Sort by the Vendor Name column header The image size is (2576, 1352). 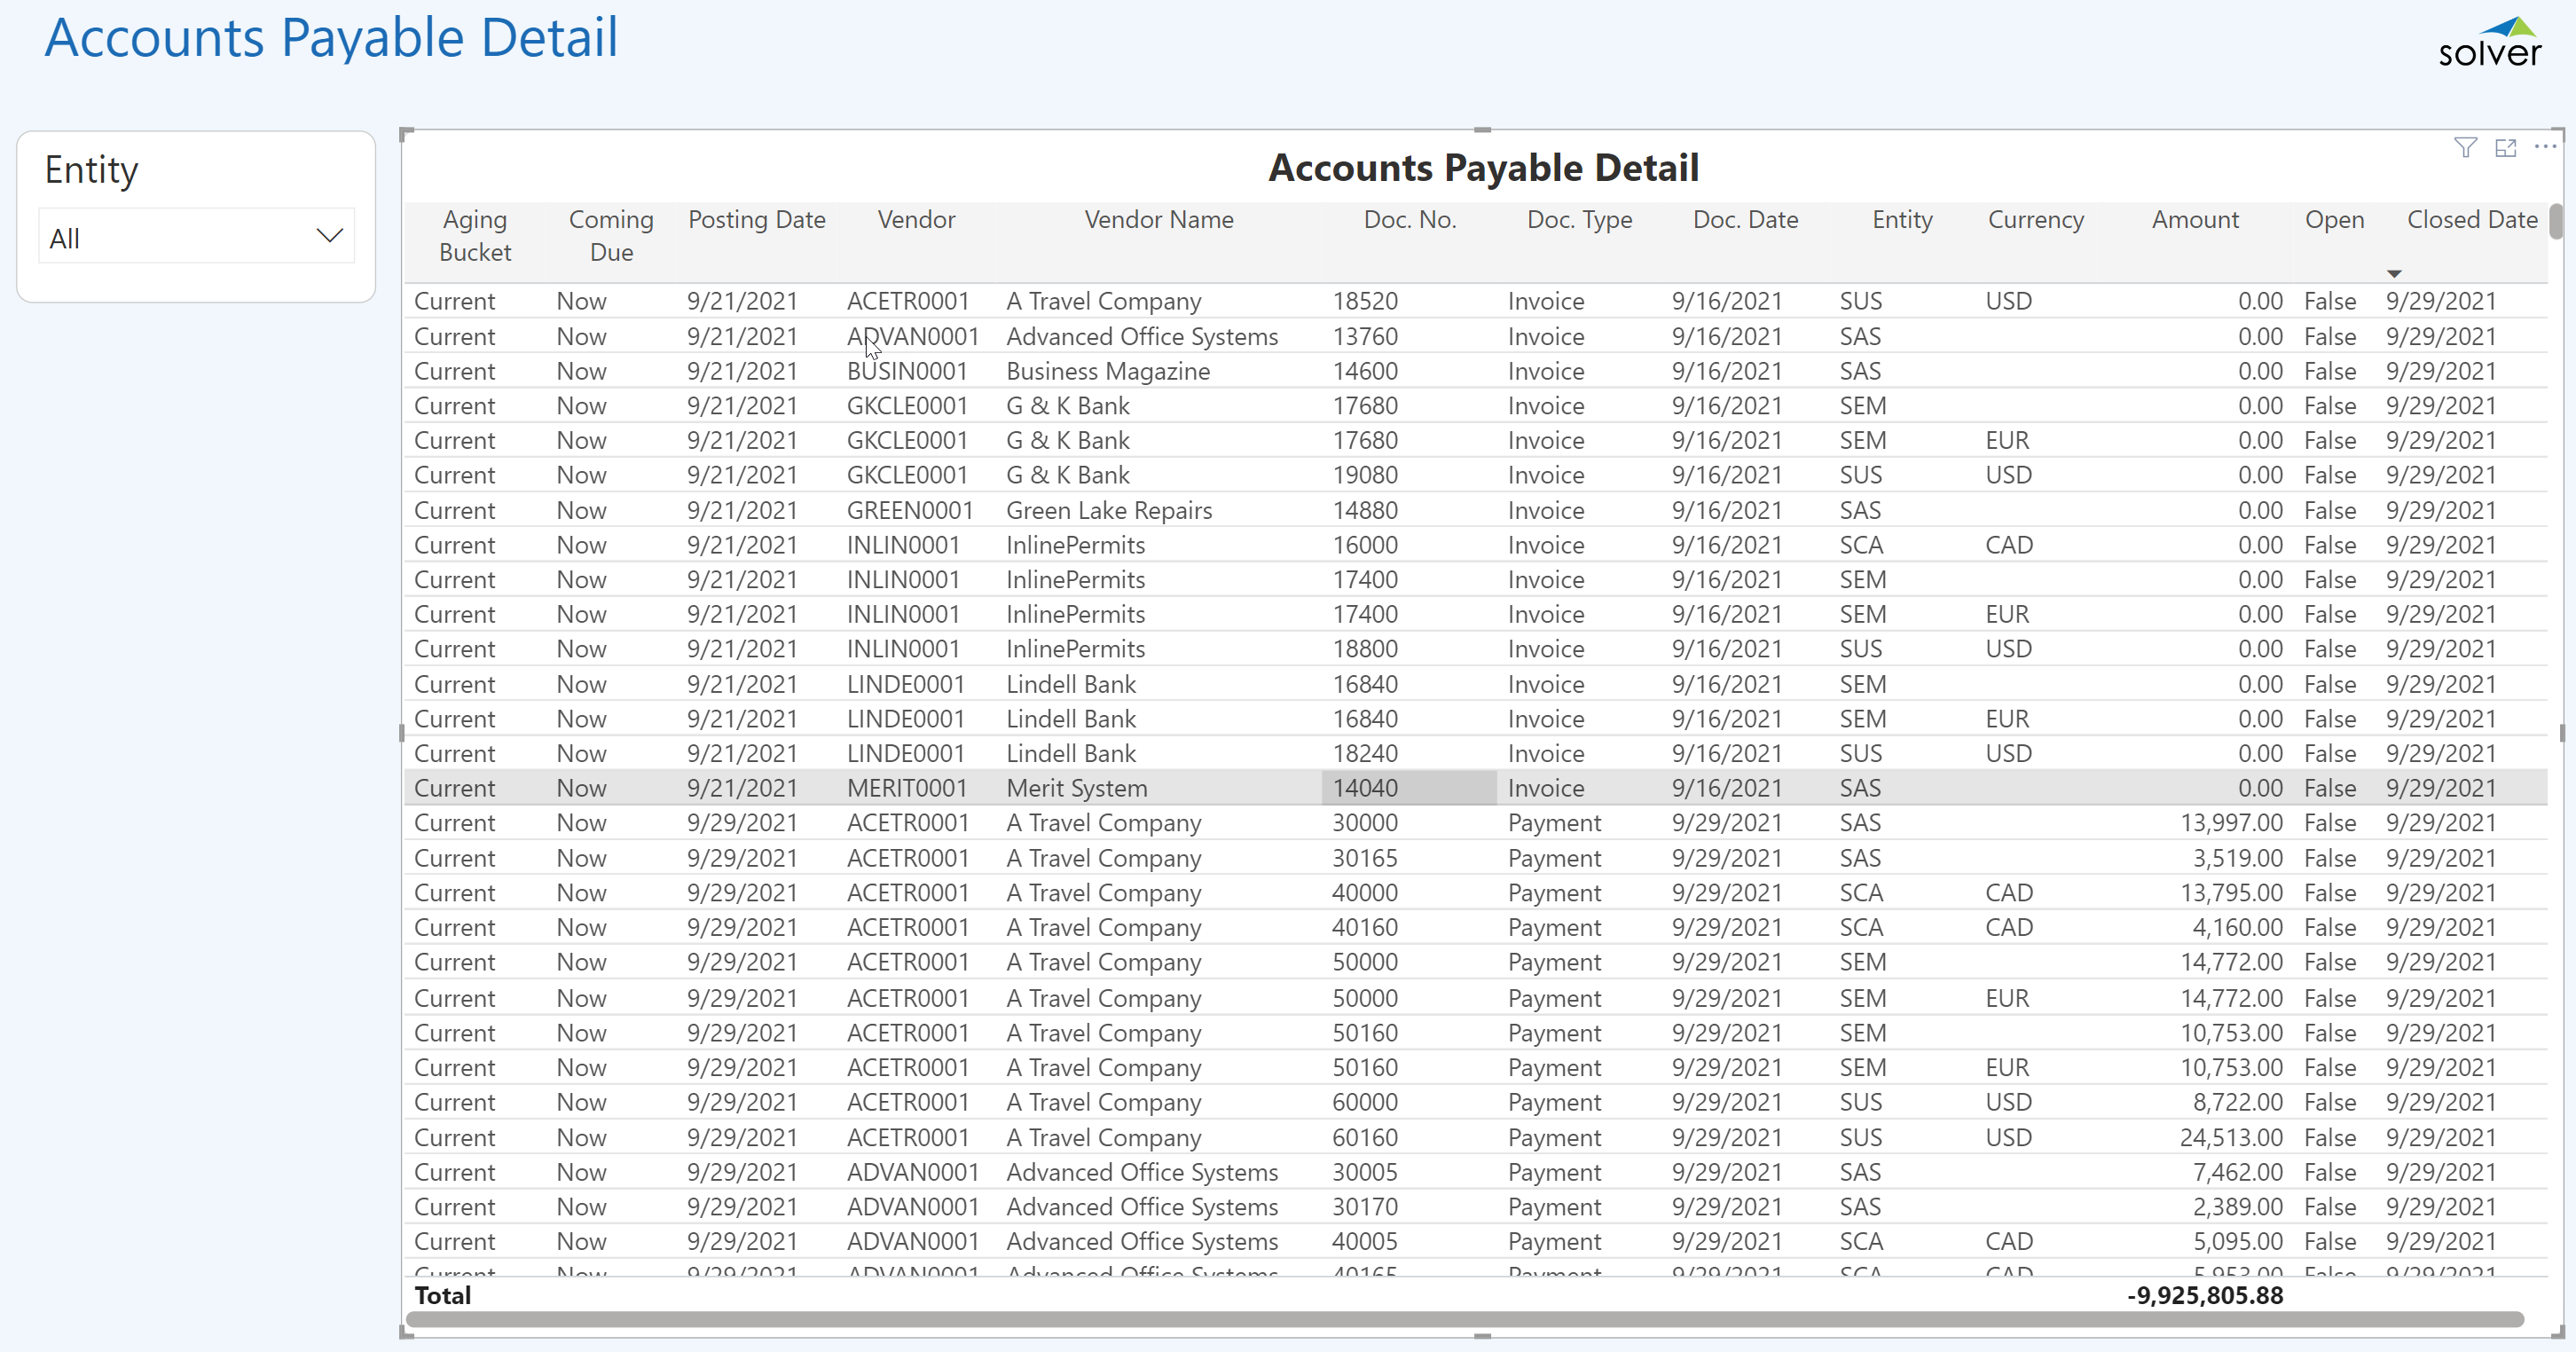click(x=1158, y=220)
